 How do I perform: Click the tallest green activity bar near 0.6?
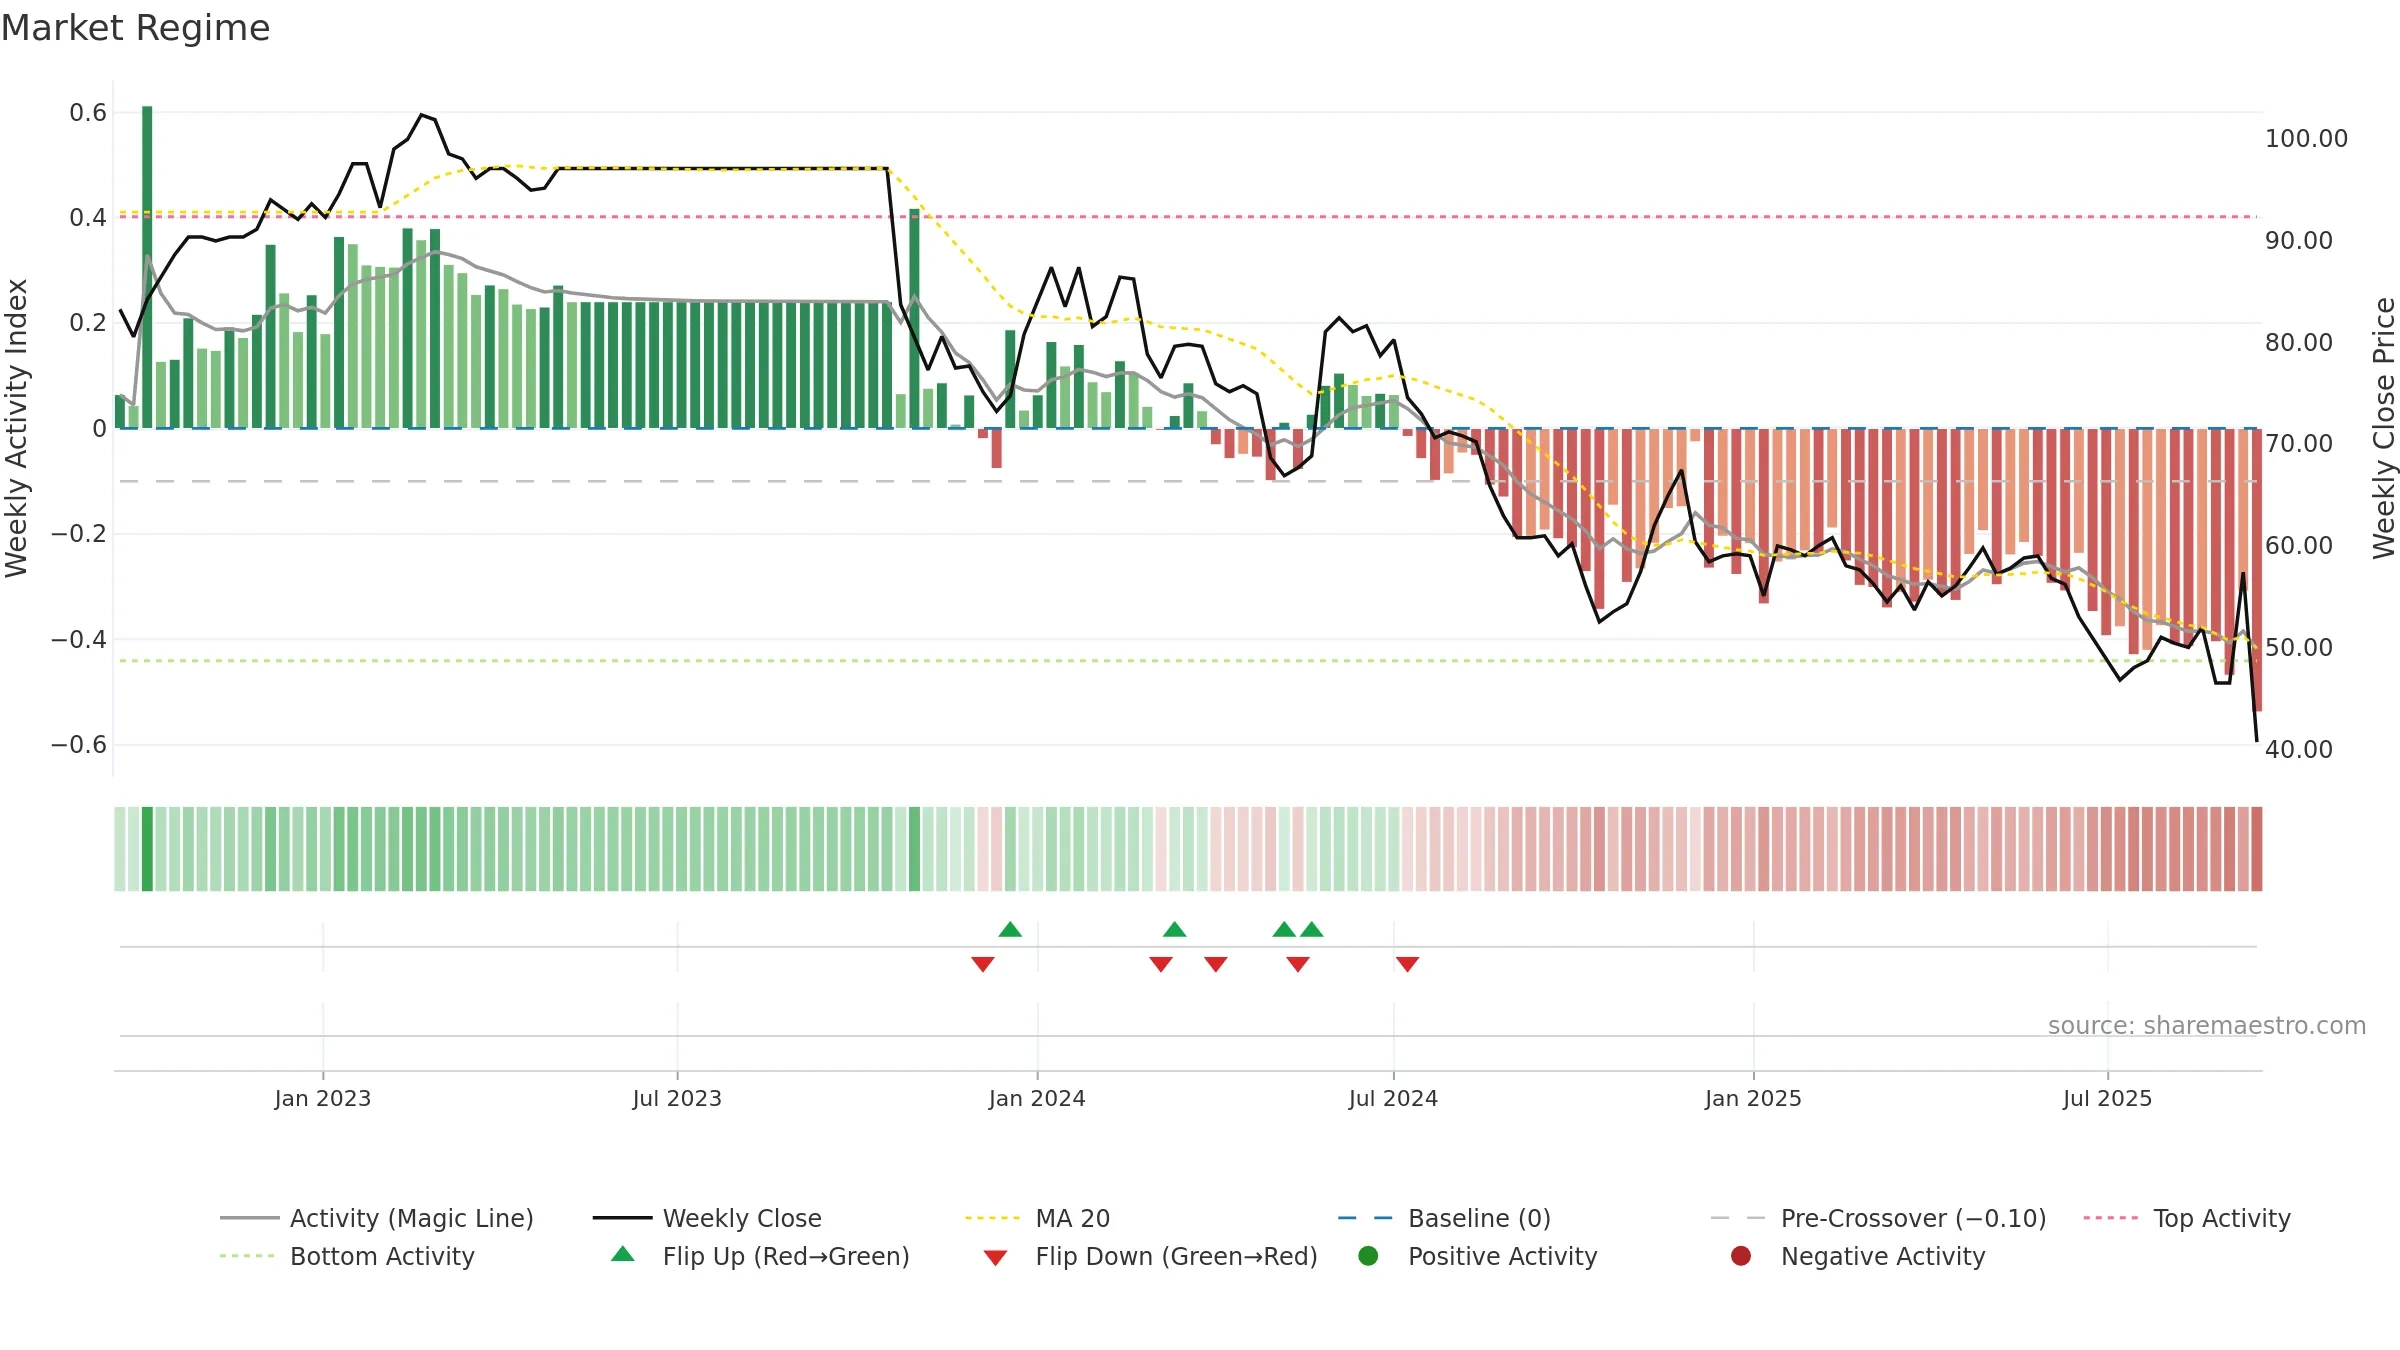(147, 267)
